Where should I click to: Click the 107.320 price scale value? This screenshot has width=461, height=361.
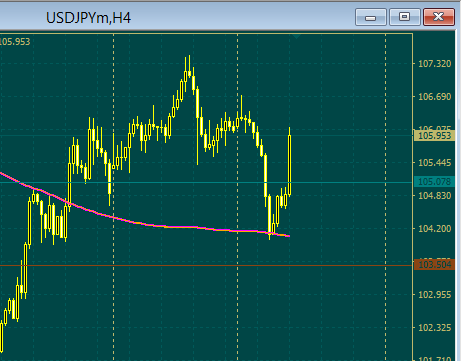[x=434, y=64]
